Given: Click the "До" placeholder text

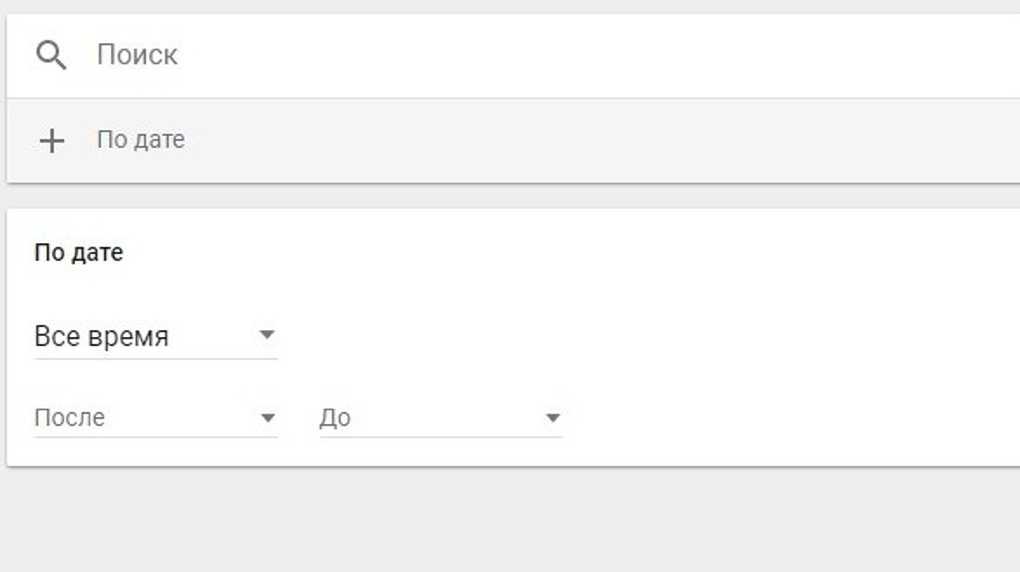Looking at the screenshot, I should (x=335, y=418).
